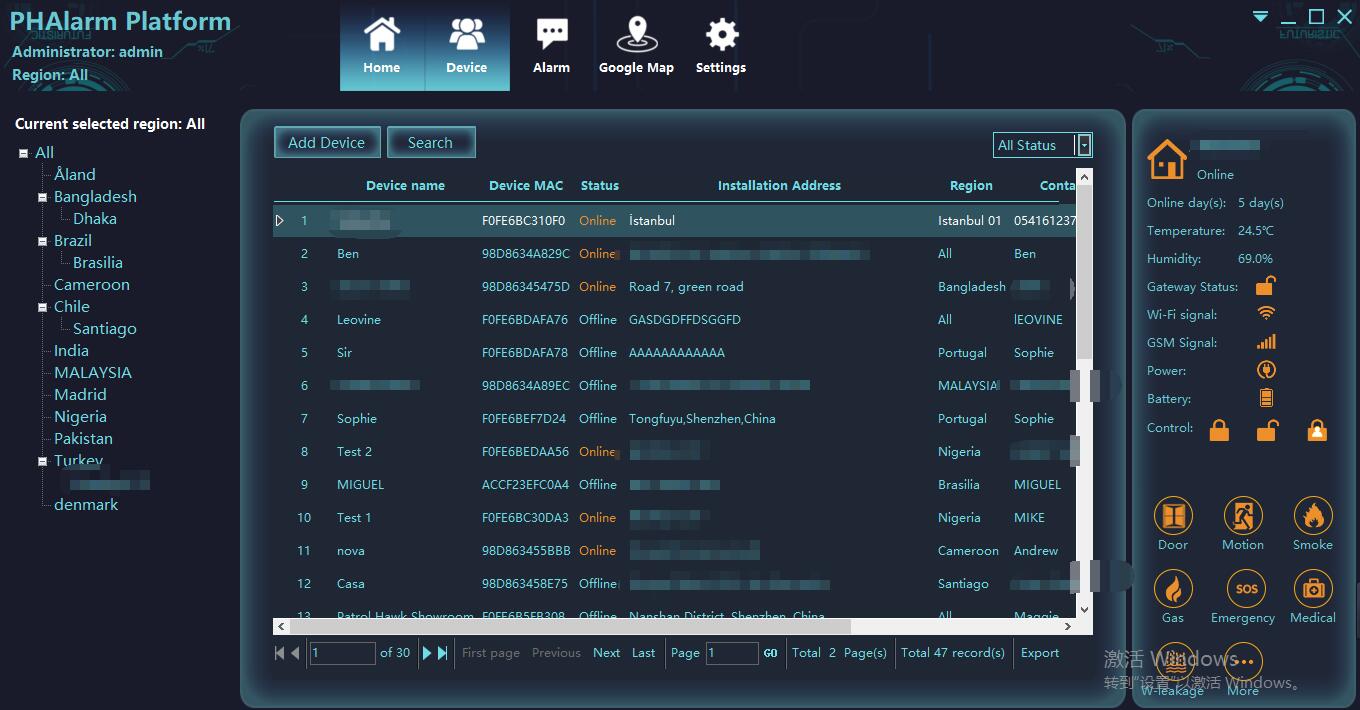
Task: Select MALAYSIA in the region tree
Action: point(93,372)
